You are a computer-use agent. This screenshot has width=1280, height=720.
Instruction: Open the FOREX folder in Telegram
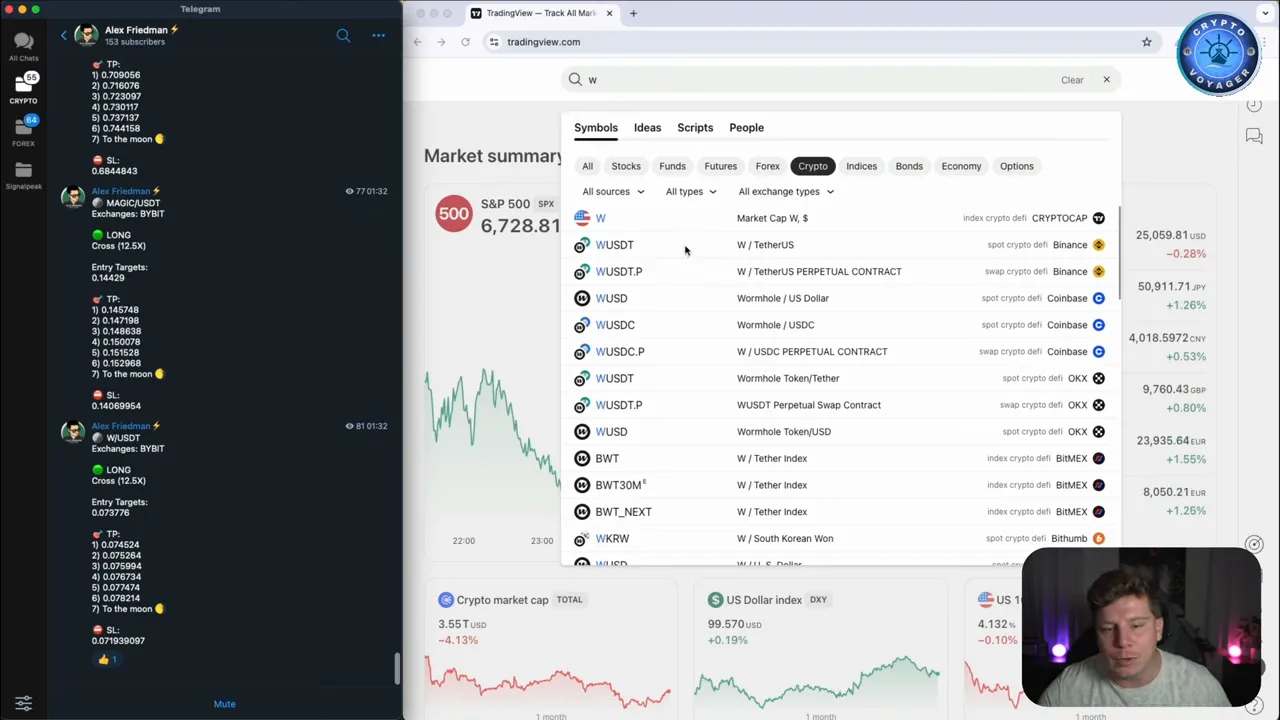[x=23, y=130]
